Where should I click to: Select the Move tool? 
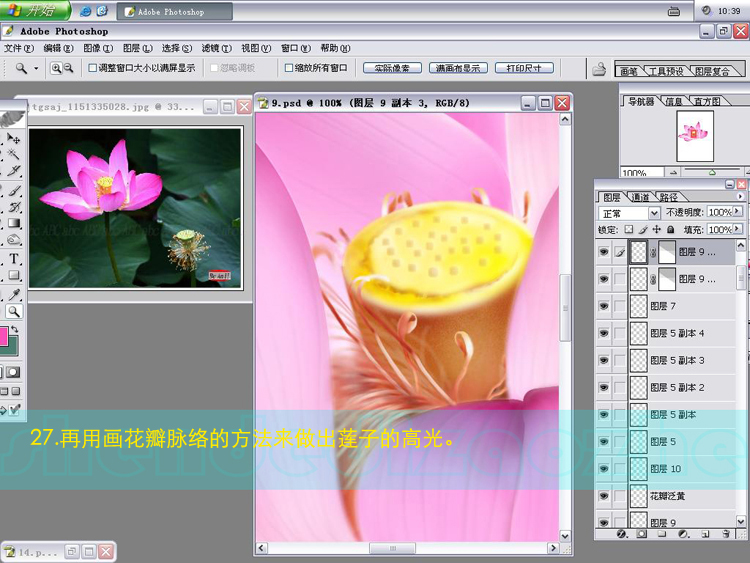(x=13, y=139)
